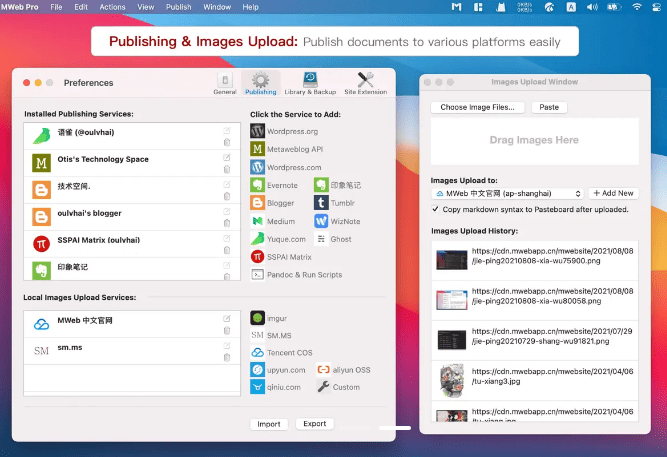Add the Evernote publishing service
The height and width of the screenshot is (457, 667).
pyautogui.click(x=274, y=185)
